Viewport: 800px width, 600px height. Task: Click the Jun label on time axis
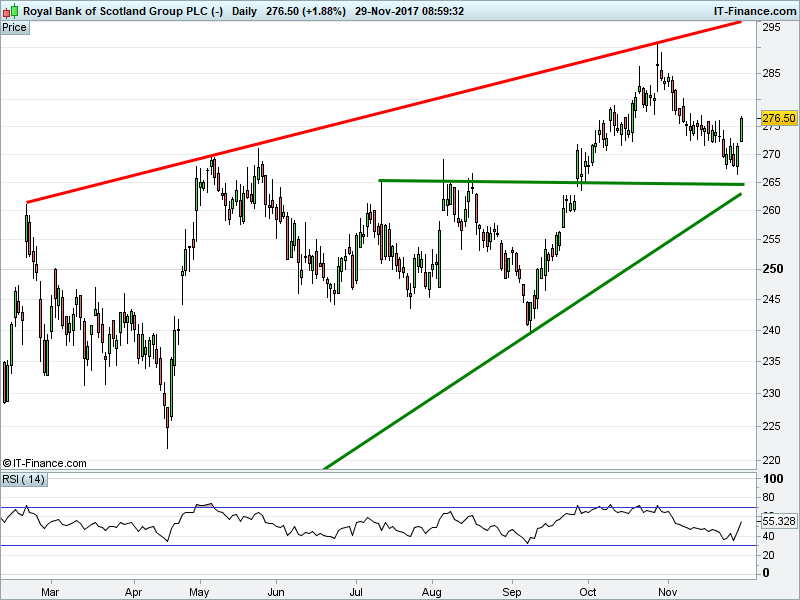(x=276, y=592)
